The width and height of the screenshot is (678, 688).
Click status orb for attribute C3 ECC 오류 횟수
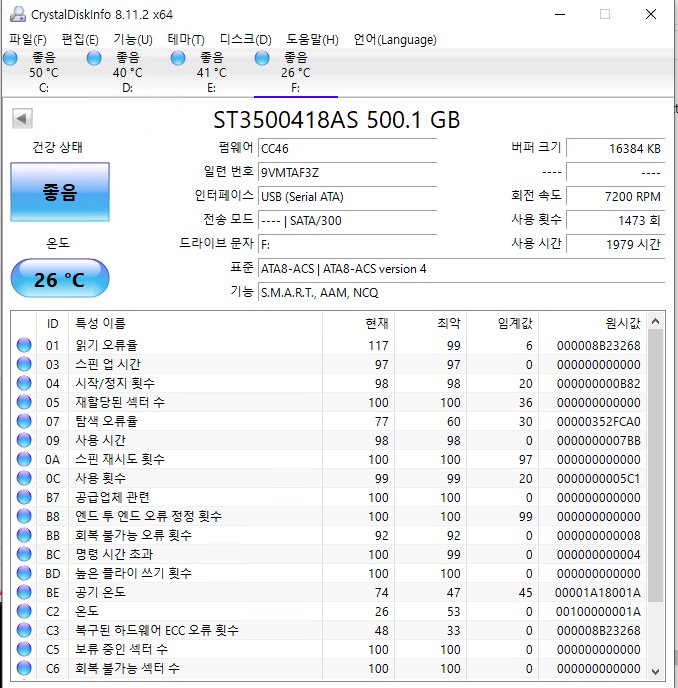[24, 631]
